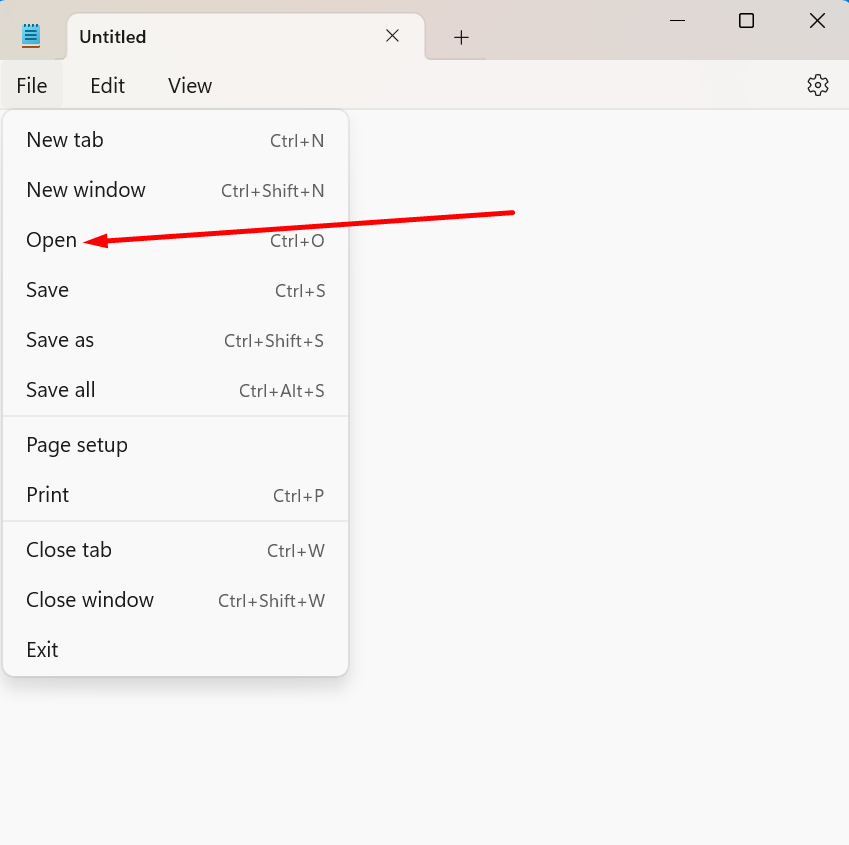This screenshot has height=845, width=849.
Task: Click Open in the File menu
Action: [52, 240]
